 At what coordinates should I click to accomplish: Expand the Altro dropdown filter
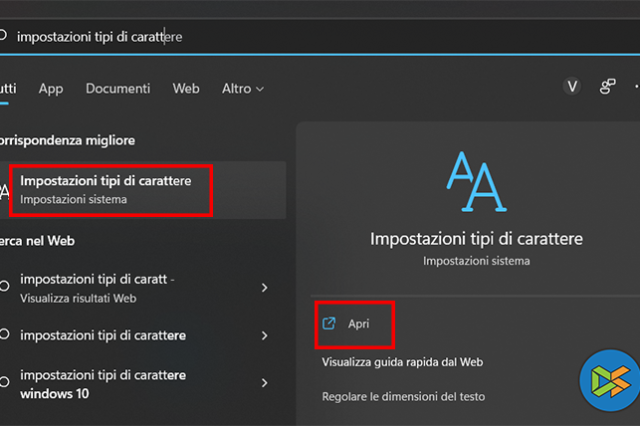[x=243, y=88]
